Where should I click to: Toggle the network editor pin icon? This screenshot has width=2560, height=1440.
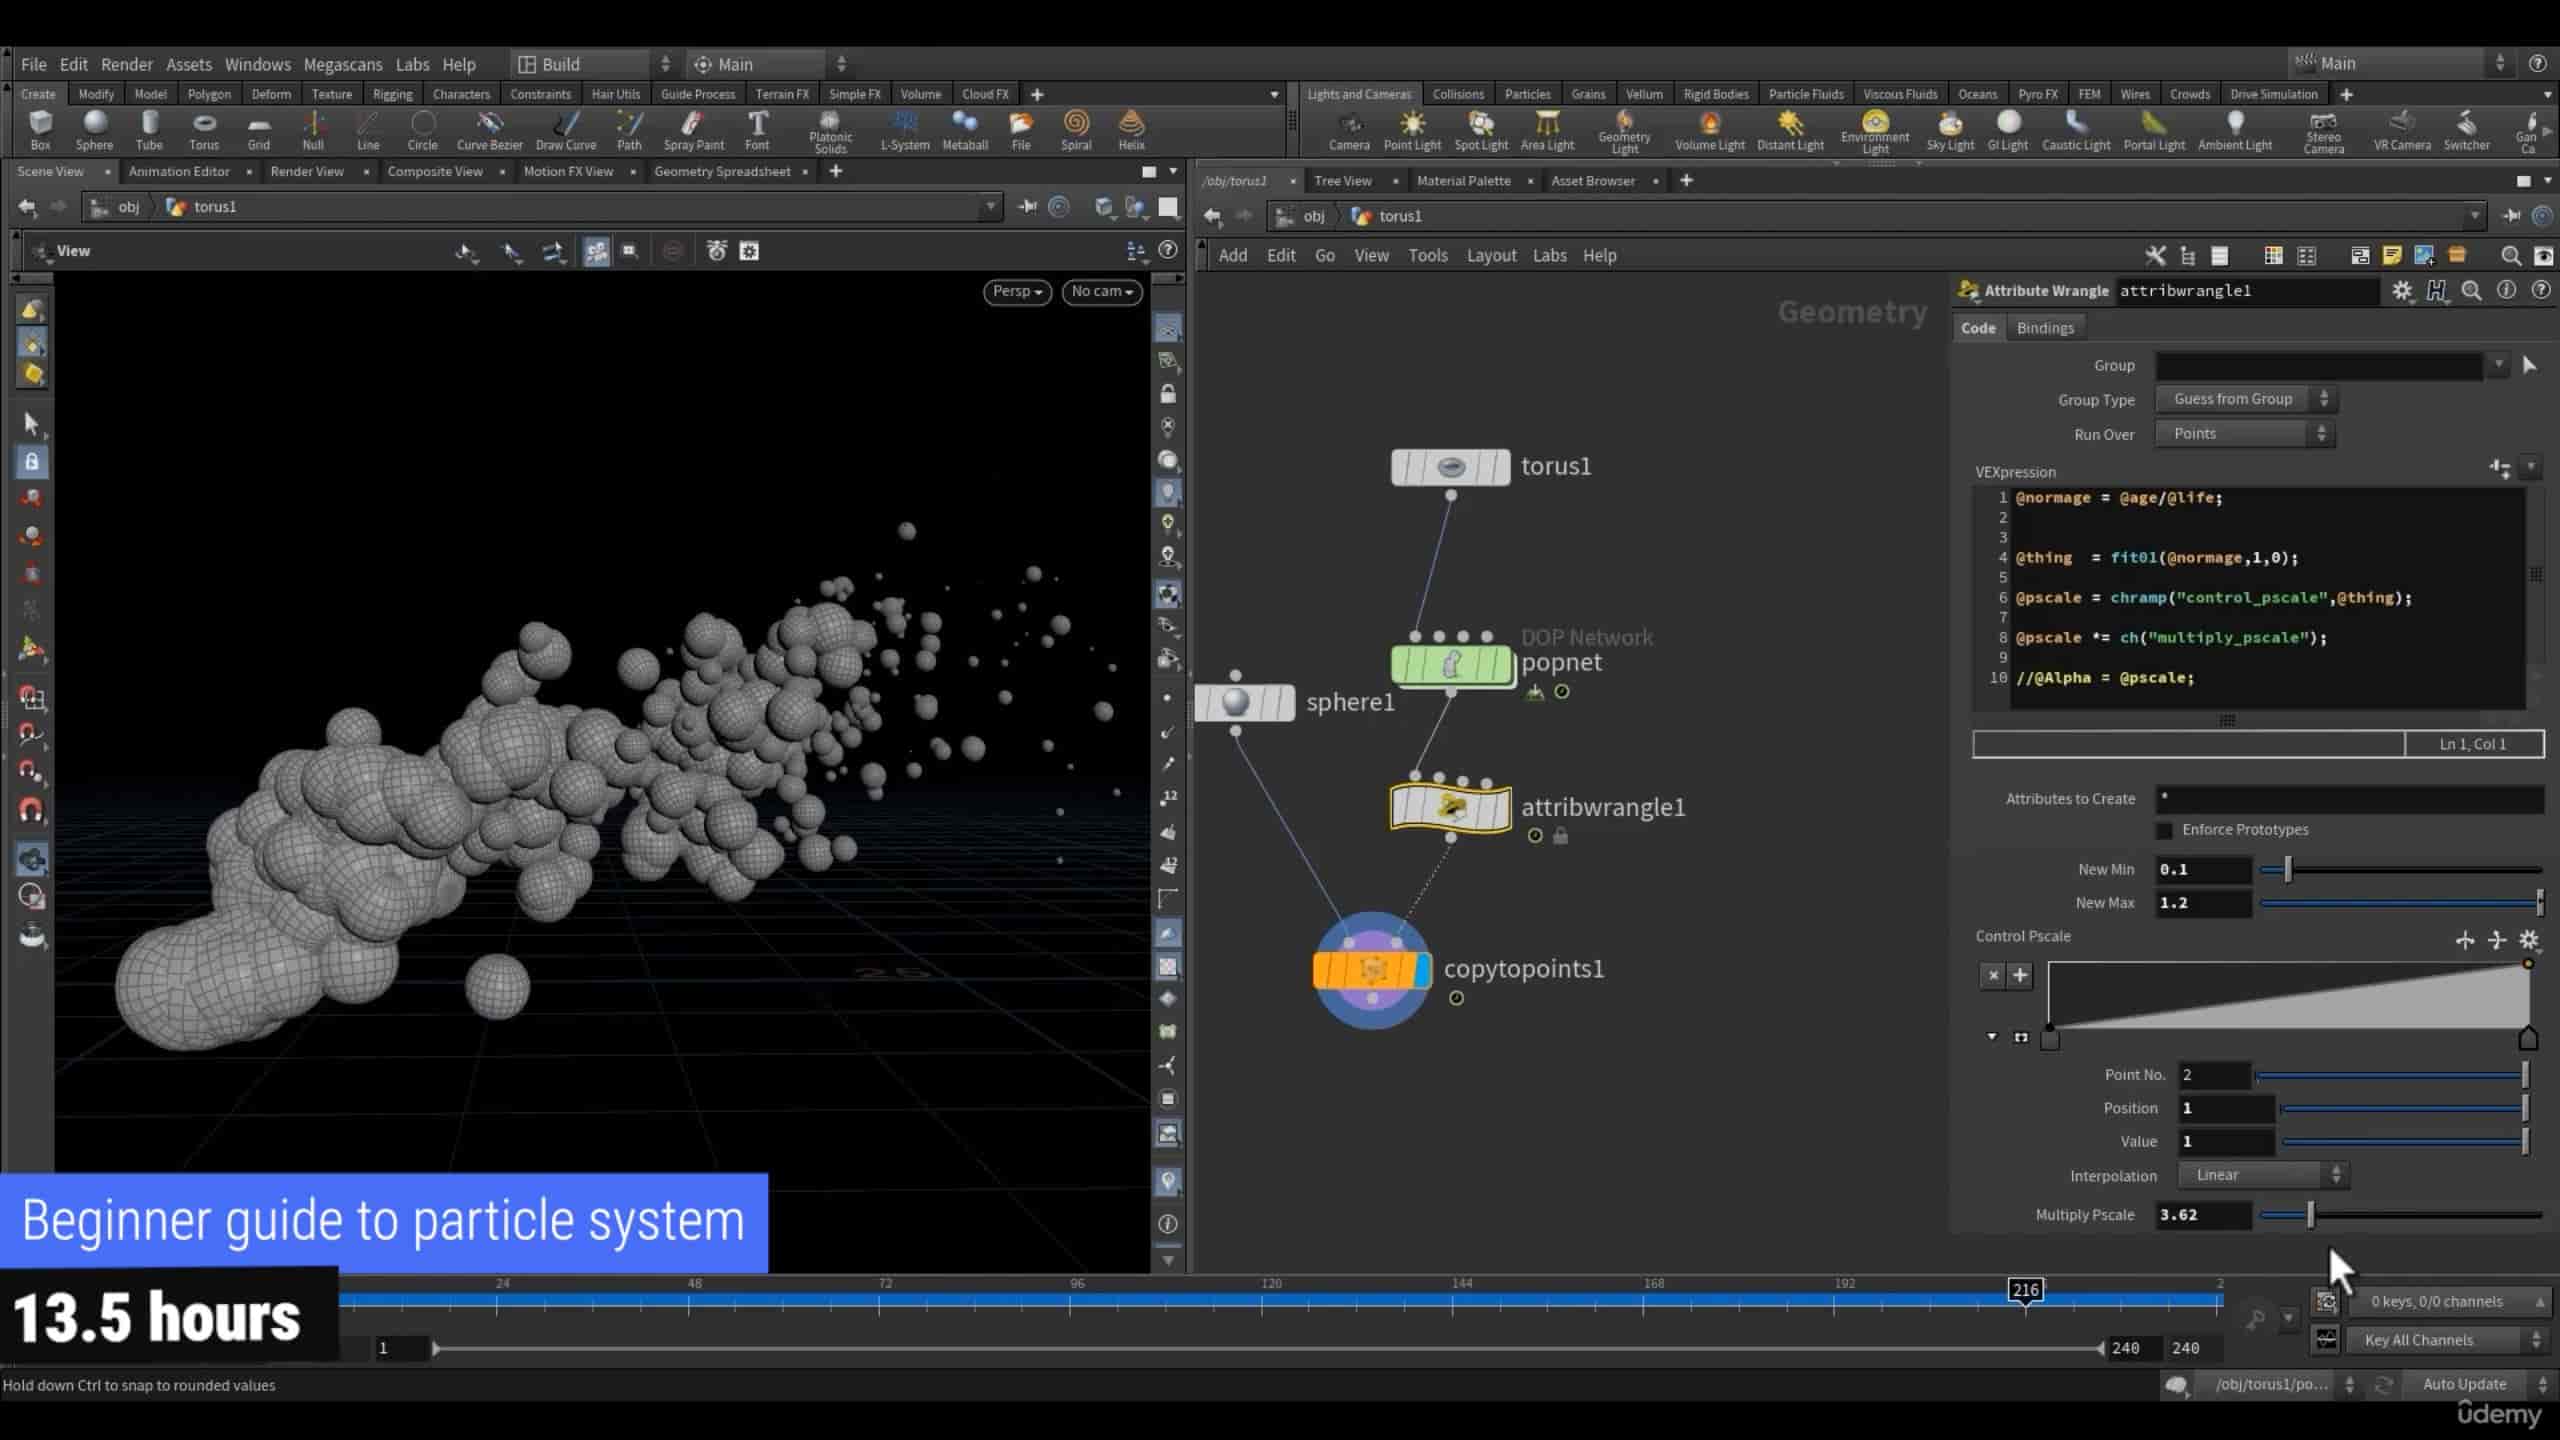pyautogui.click(x=2511, y=216)
